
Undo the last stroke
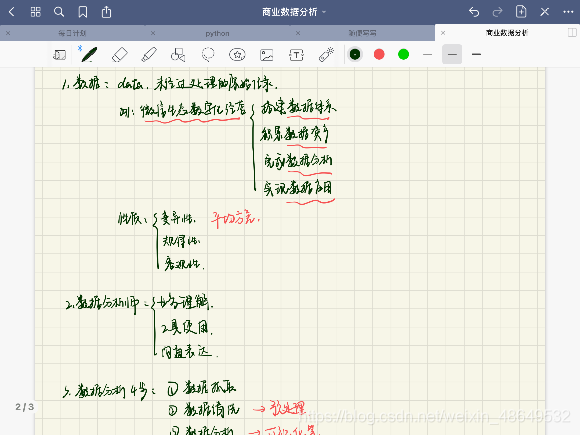(474, 12)
